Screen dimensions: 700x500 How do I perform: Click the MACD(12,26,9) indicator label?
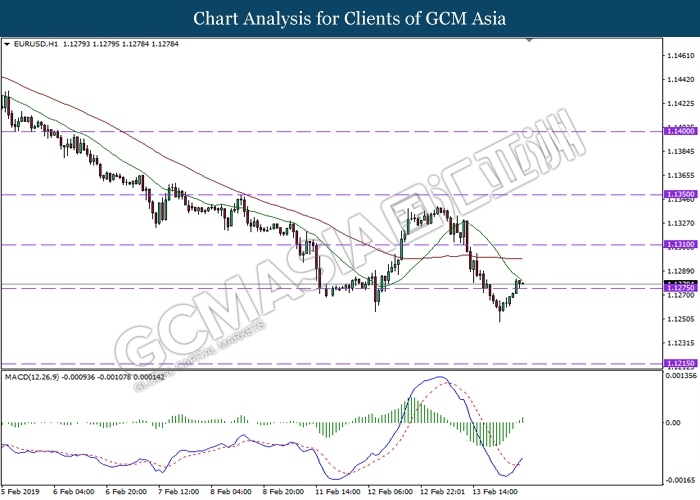[x=32, y=377]
